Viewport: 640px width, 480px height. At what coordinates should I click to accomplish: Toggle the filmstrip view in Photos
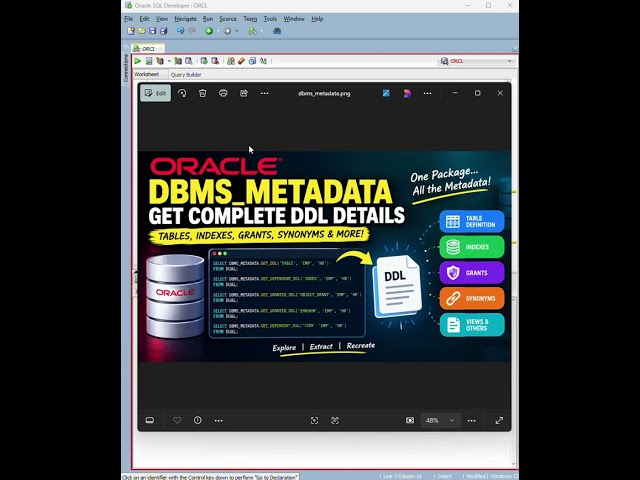[150, 420]
